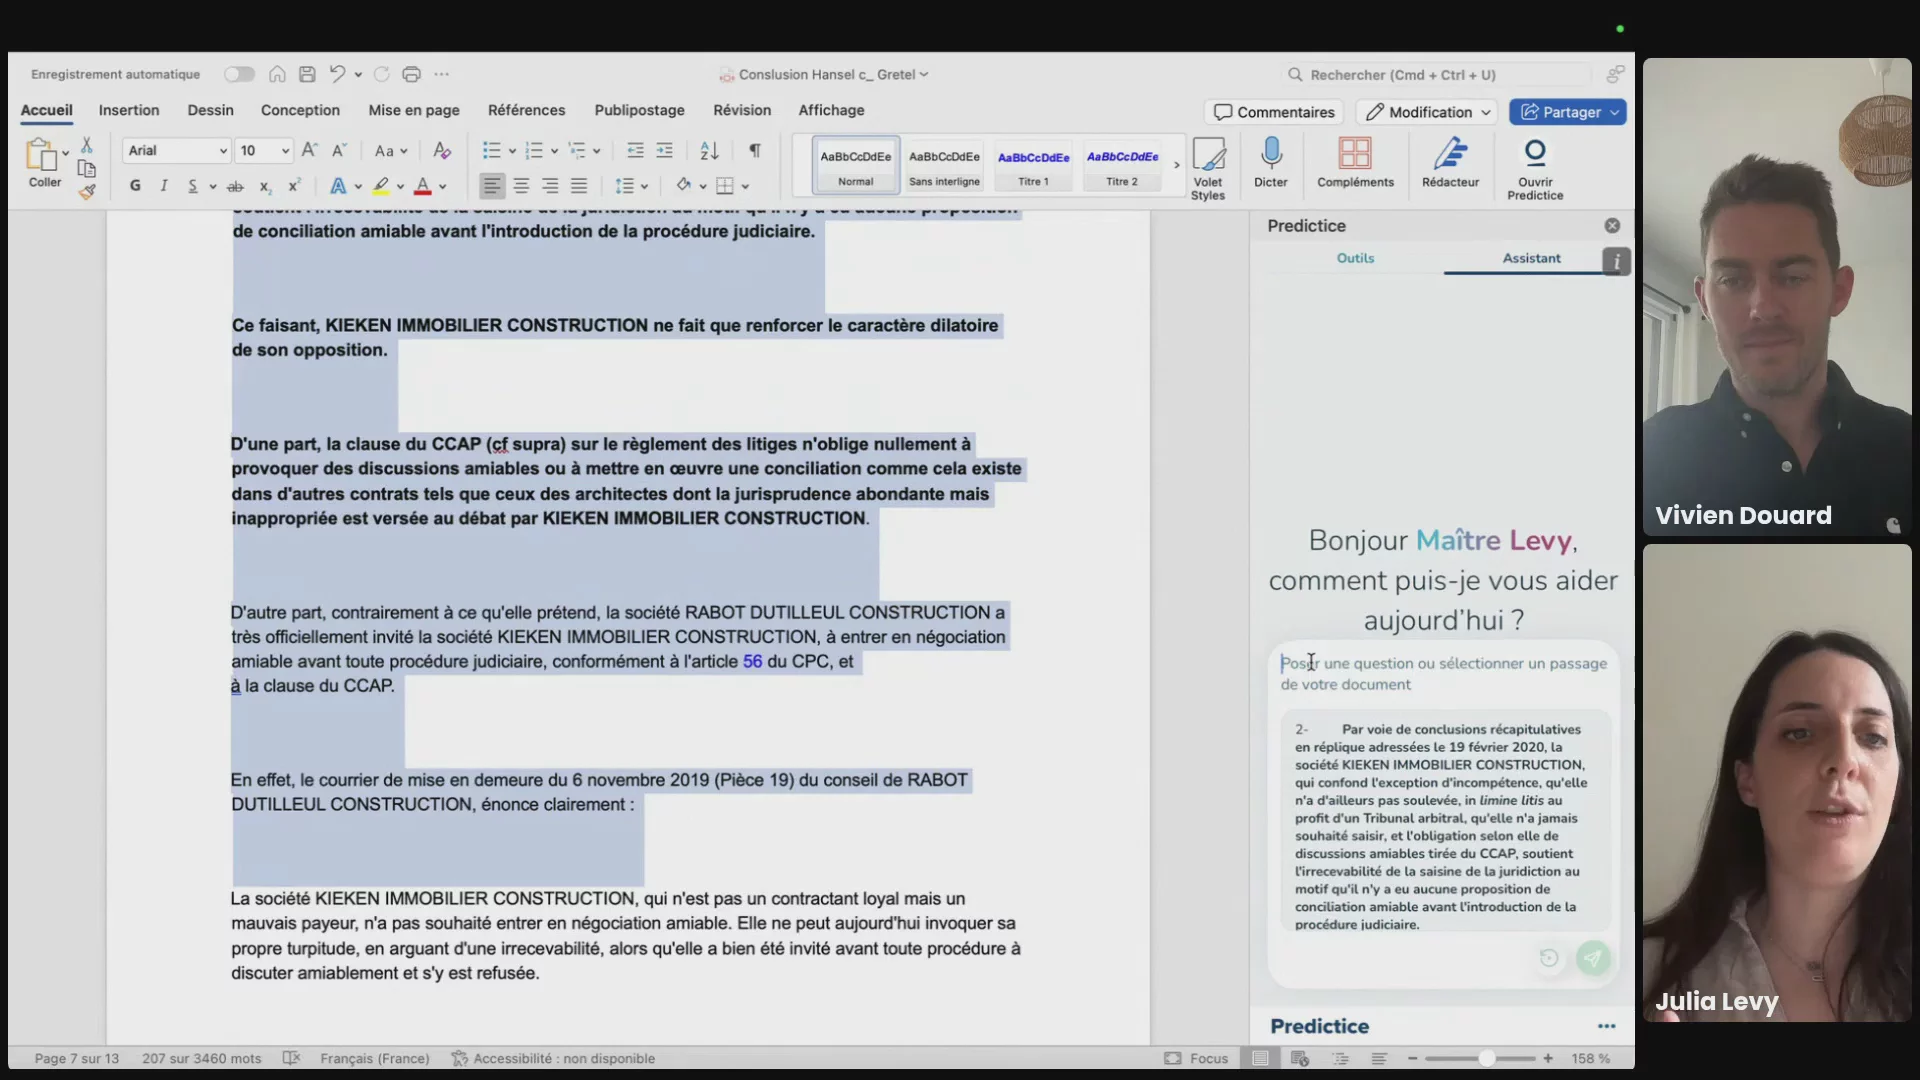
Task: Open the Révision ribbon tab
Action: coord(742,110)
